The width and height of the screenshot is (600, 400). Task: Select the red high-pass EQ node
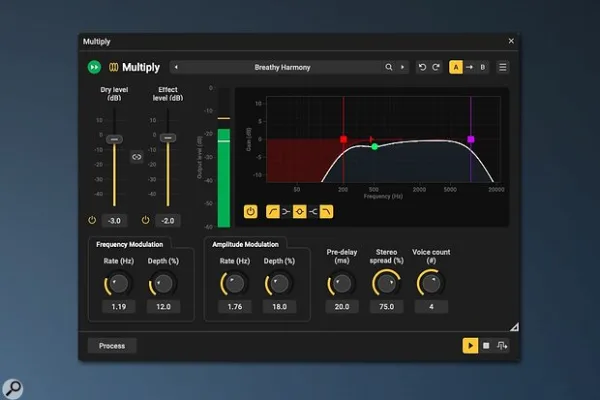[344, 139]
